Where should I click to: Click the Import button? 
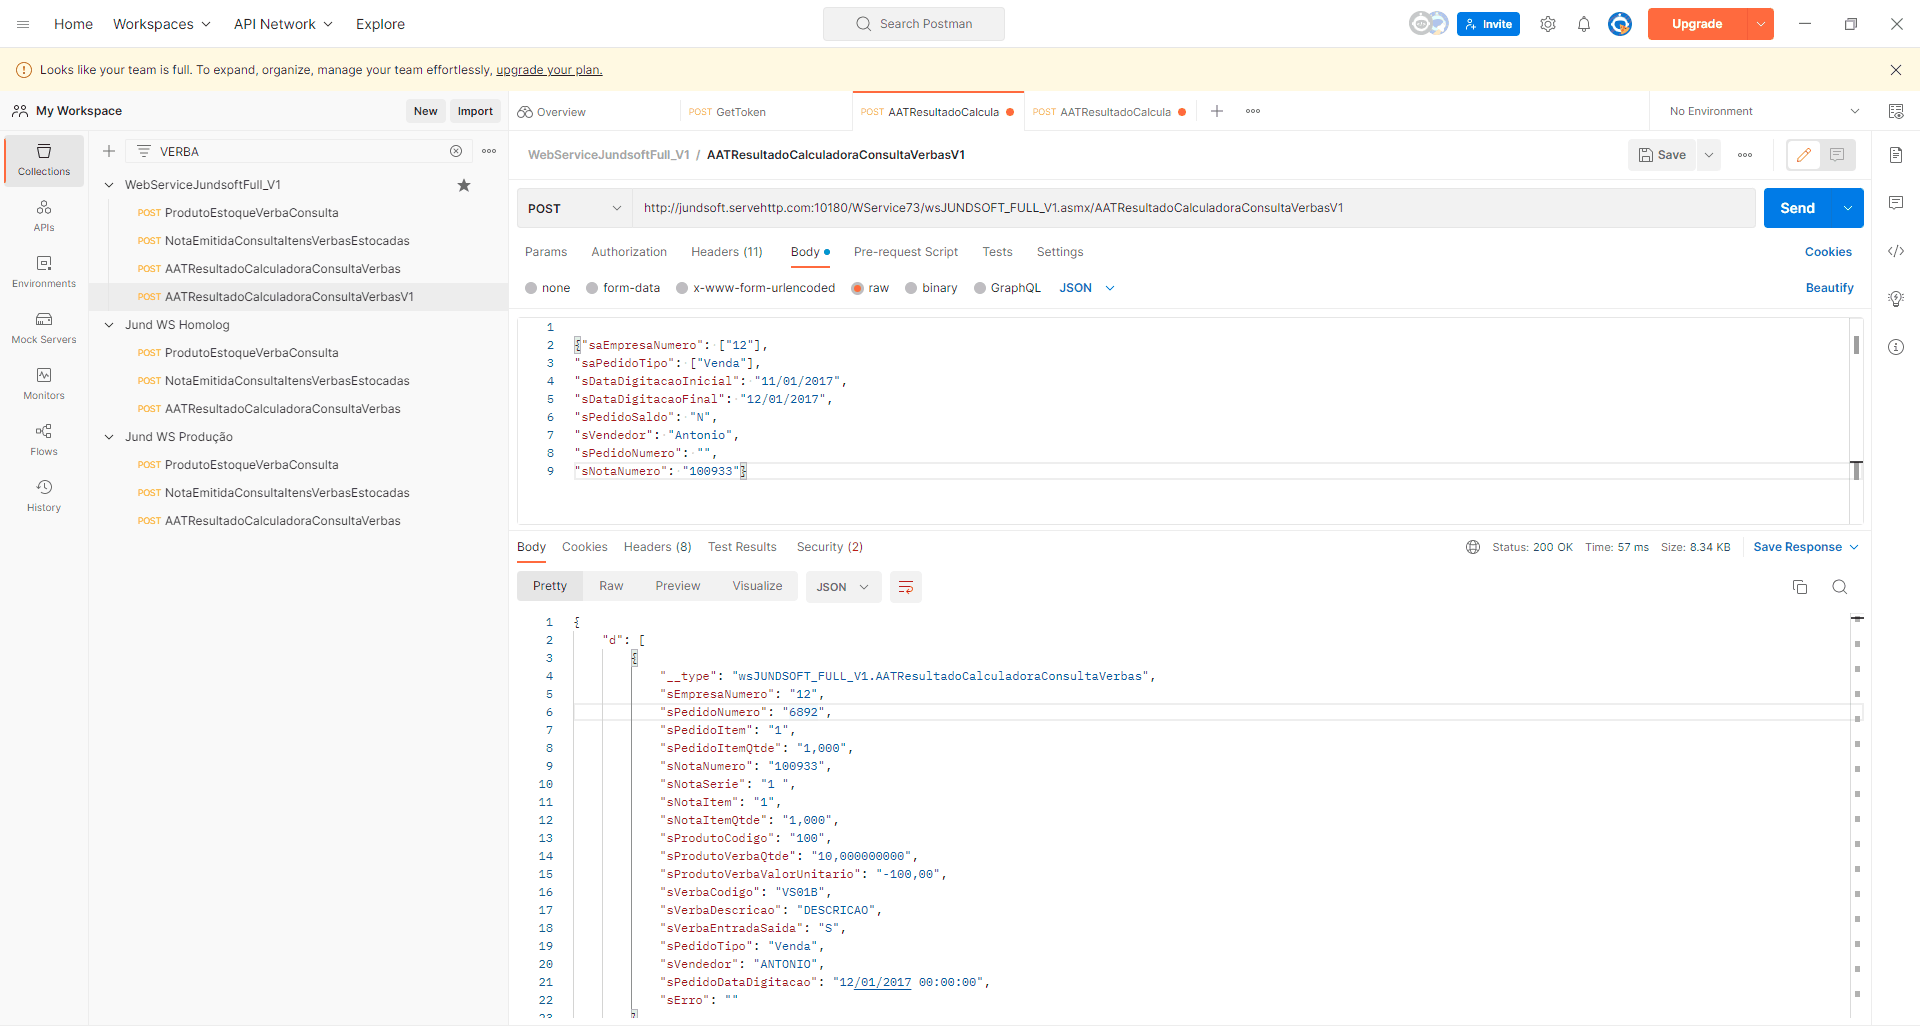[x=475, y=111]
